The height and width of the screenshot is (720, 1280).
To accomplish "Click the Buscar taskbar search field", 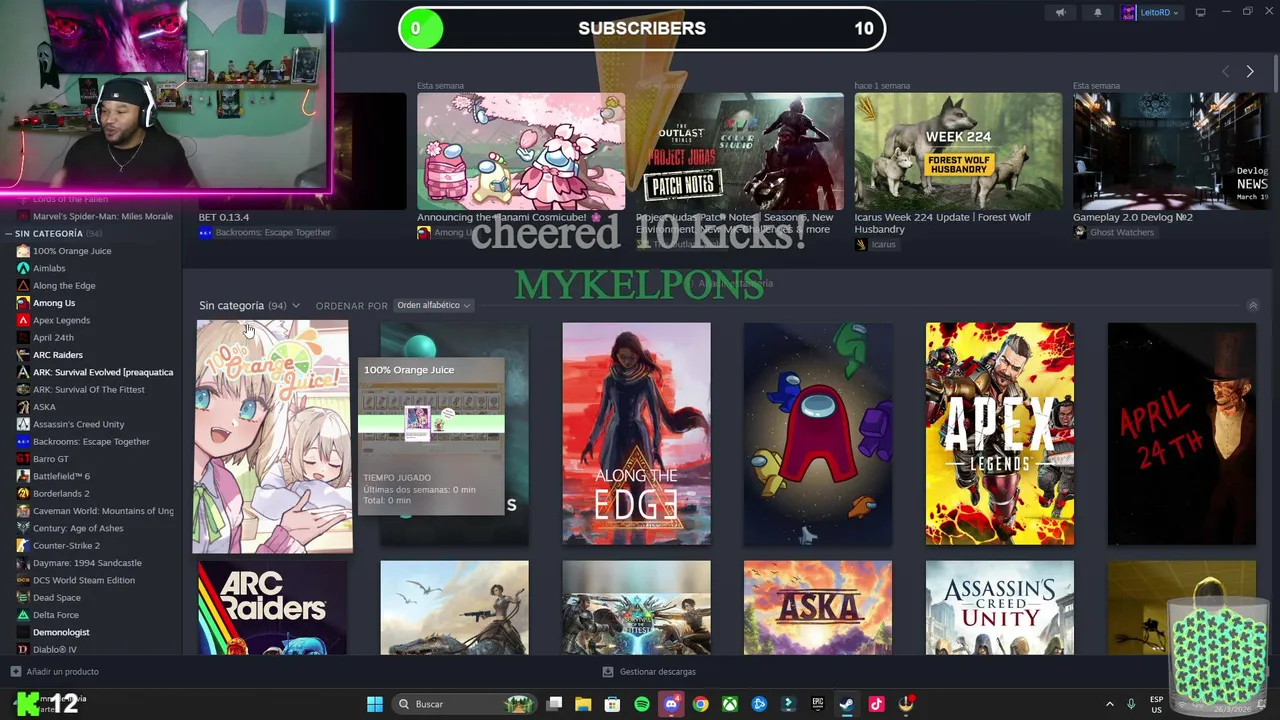I will (x=463, y=704).
